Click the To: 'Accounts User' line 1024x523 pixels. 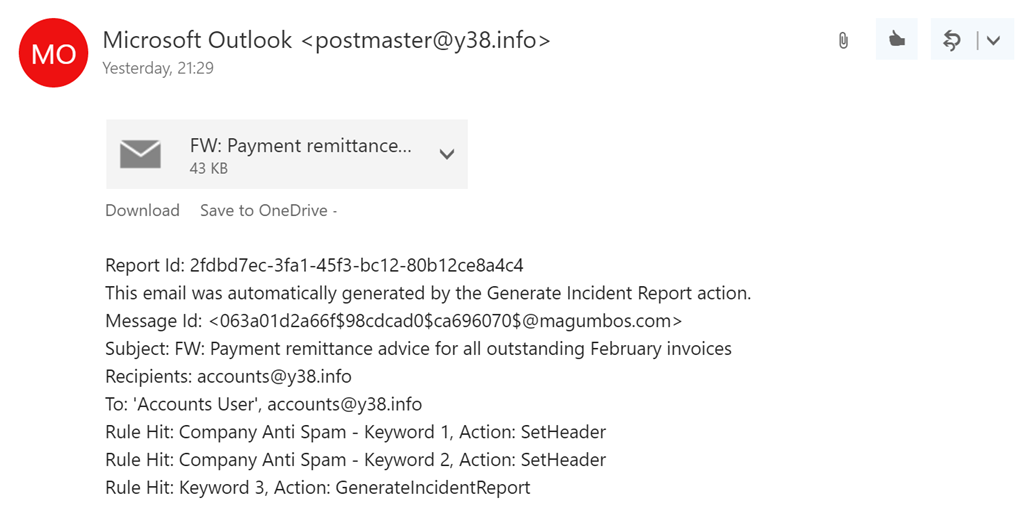coord(263,405)
